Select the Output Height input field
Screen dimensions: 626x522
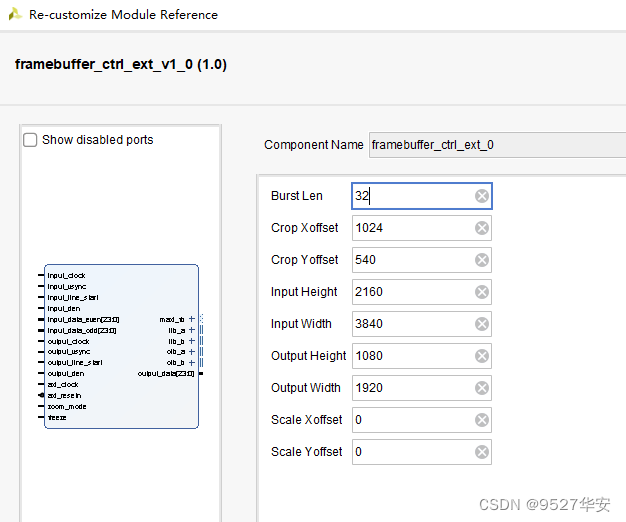tap(412, 356)
